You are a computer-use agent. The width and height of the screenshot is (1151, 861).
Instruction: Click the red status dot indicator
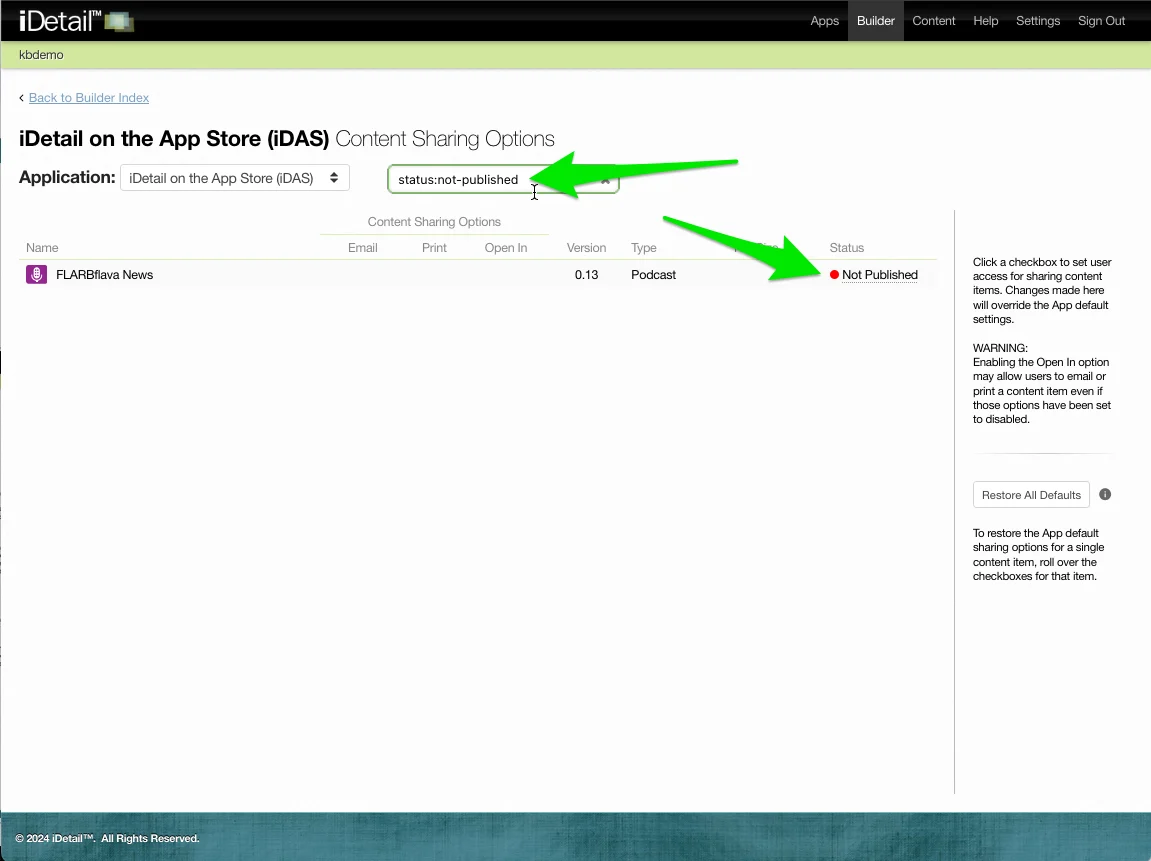tap(835, 275)
